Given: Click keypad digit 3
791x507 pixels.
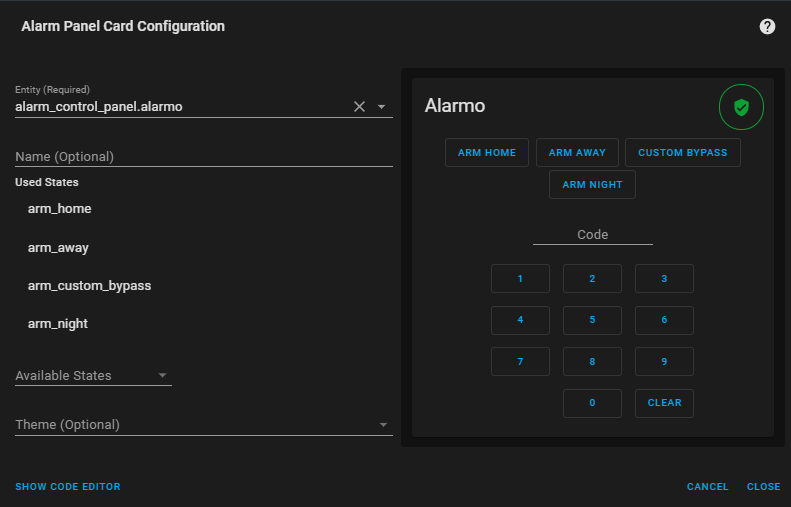Looking at the screenshot, I should coord(664,278).
